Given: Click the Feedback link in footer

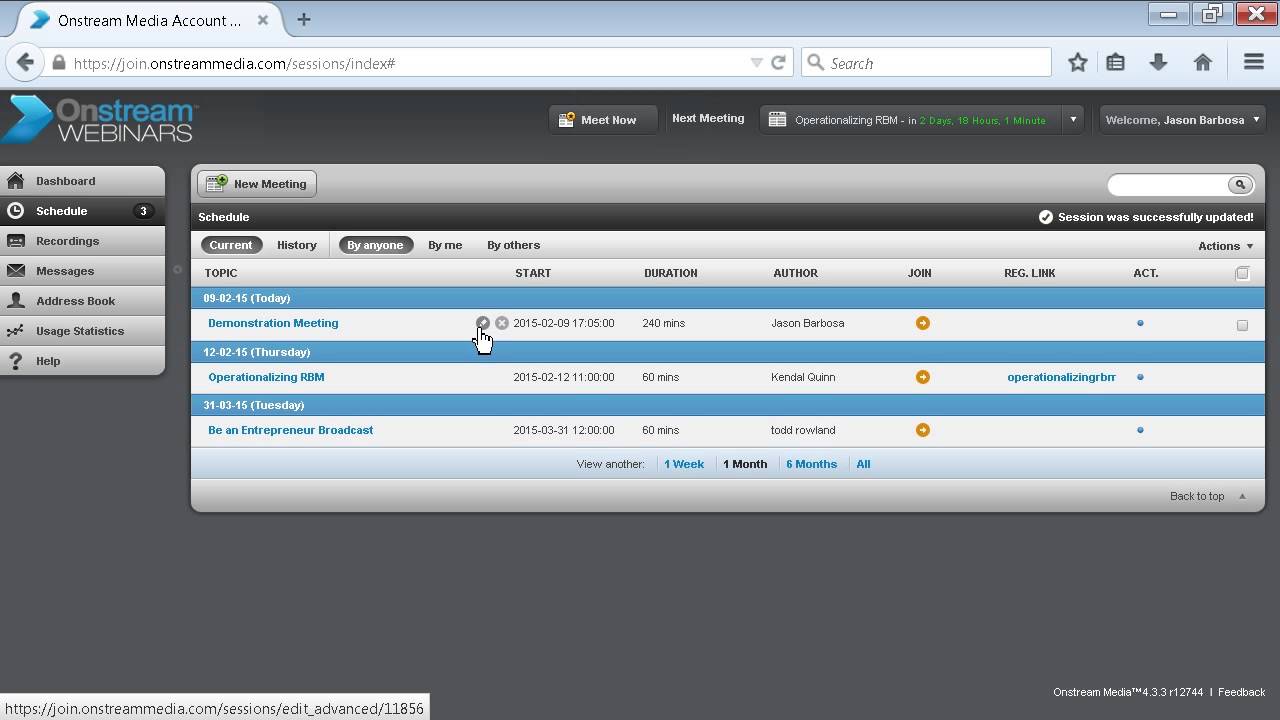Looking at the screenshot, I should click(x=1241, y=692).
